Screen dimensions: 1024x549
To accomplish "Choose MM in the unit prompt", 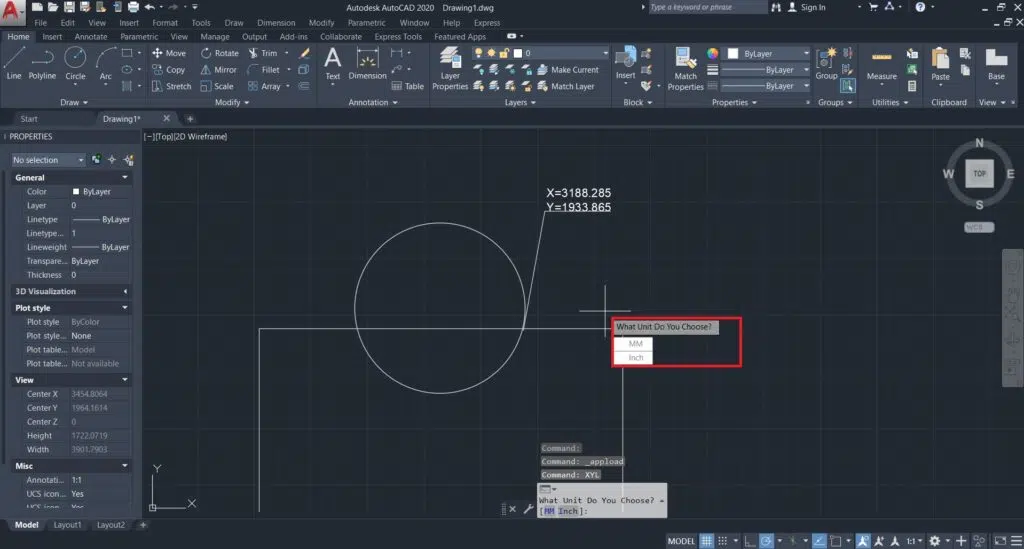I will 635,343.
